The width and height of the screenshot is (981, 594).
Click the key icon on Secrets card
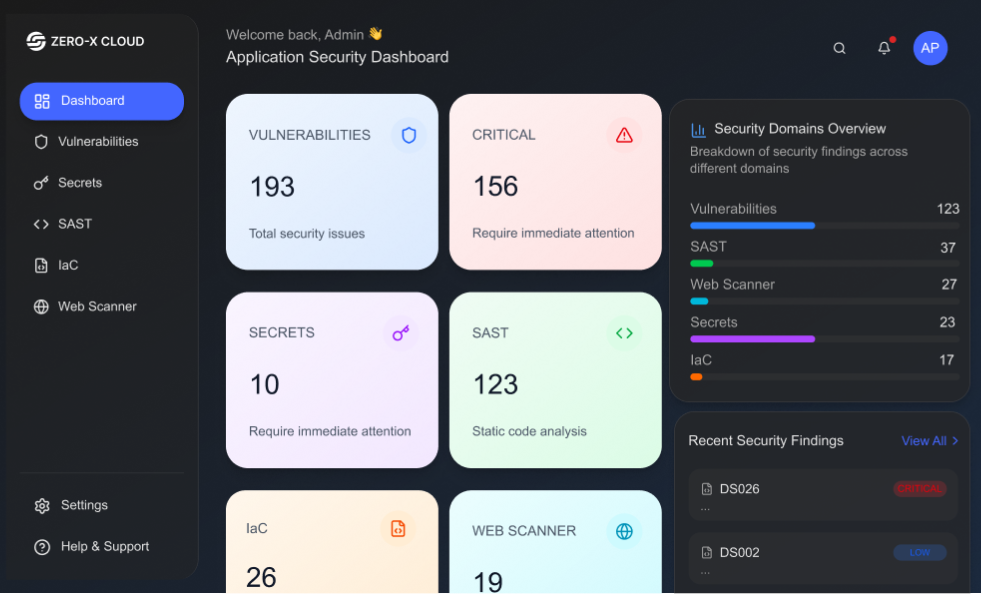[401, 333]
